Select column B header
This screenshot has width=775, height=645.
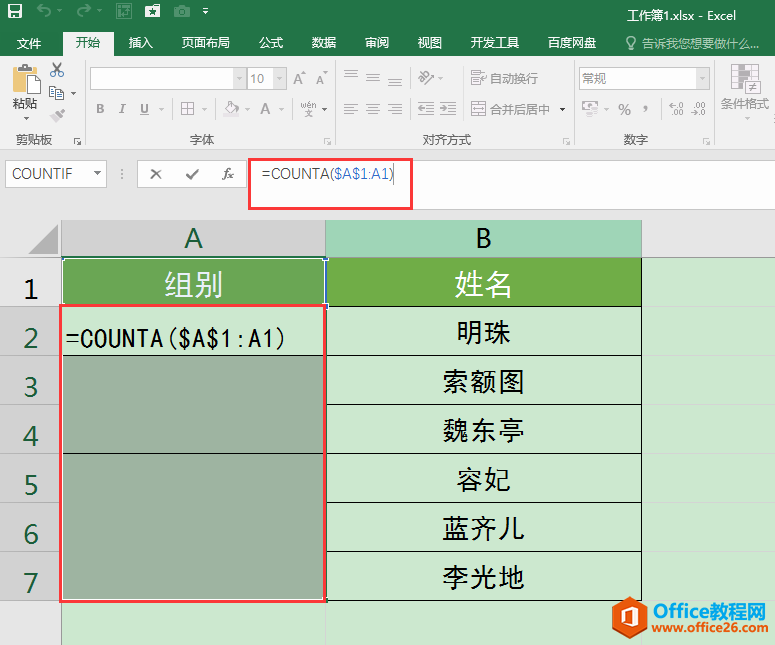(483, 239)
